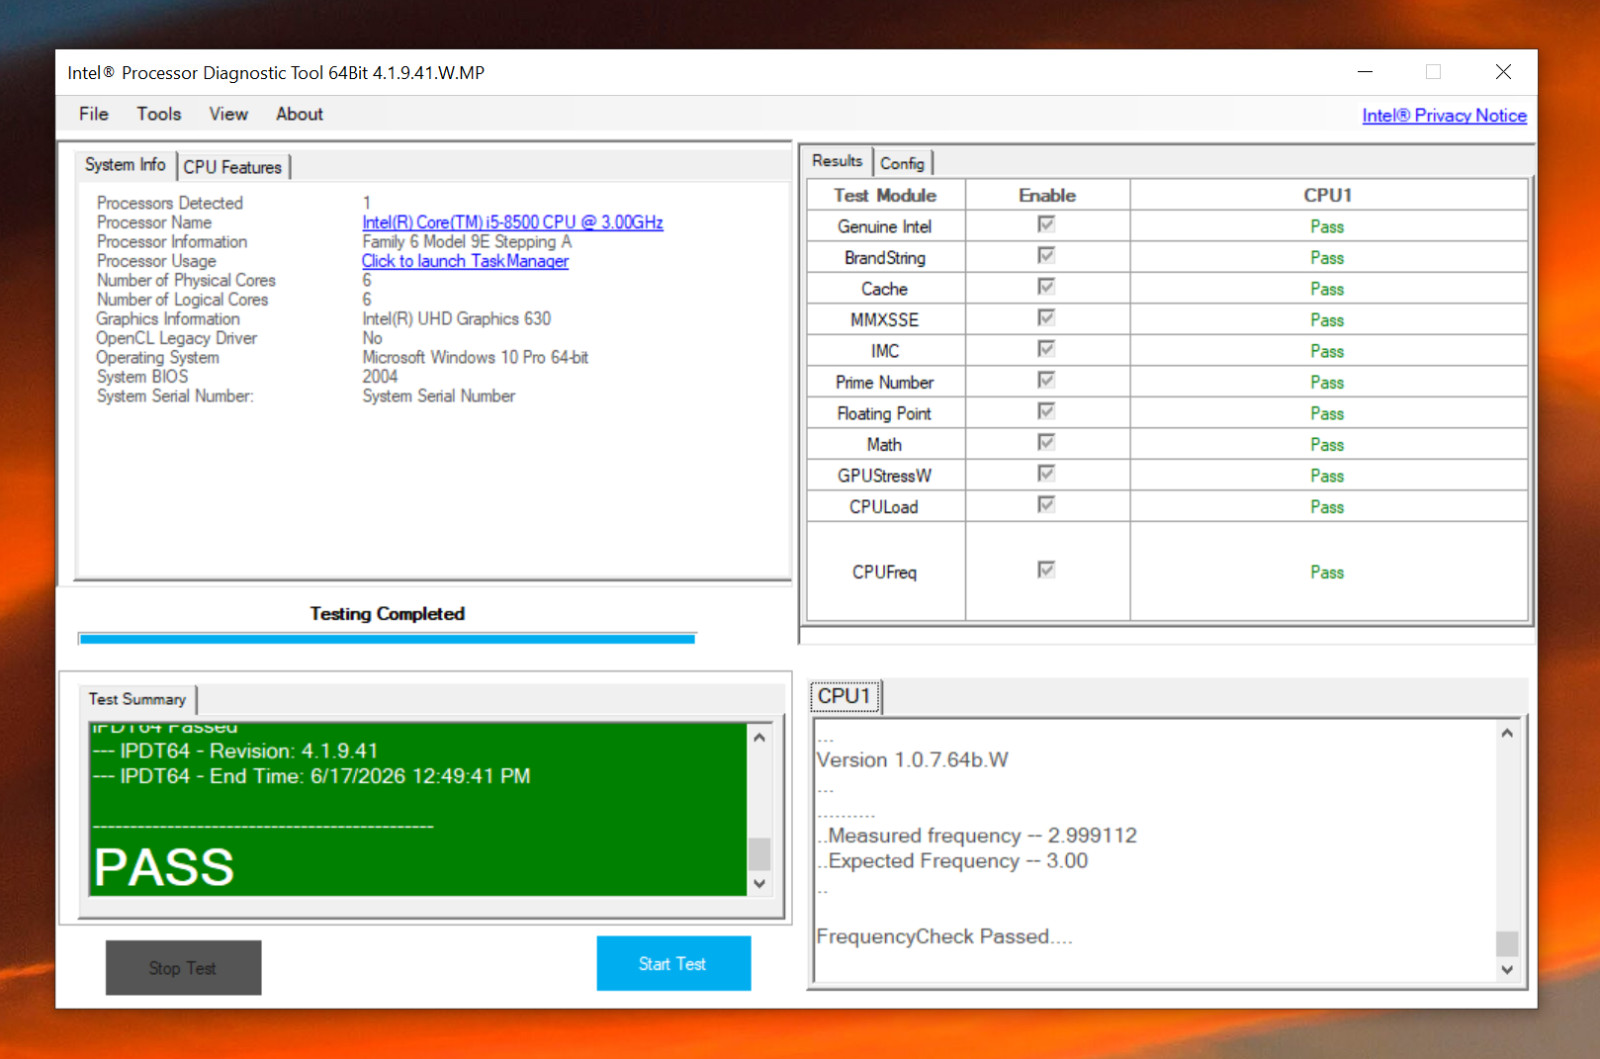Screen dimensions: 1600x1059
Task: Click the Intel UHD Graphics 630 value
Action: [456, 319]
